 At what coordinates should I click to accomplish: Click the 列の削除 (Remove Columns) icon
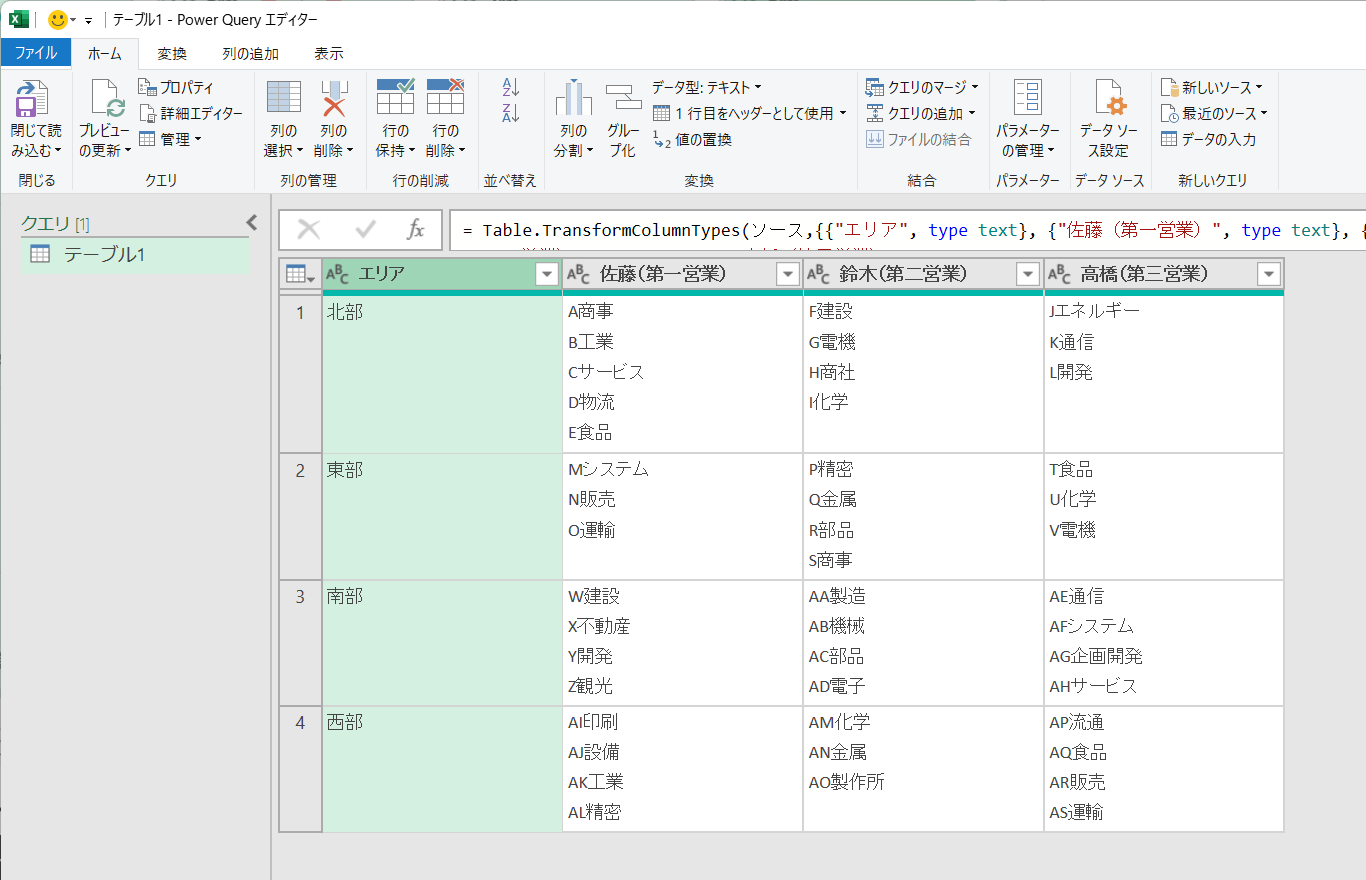coord(332,113)
